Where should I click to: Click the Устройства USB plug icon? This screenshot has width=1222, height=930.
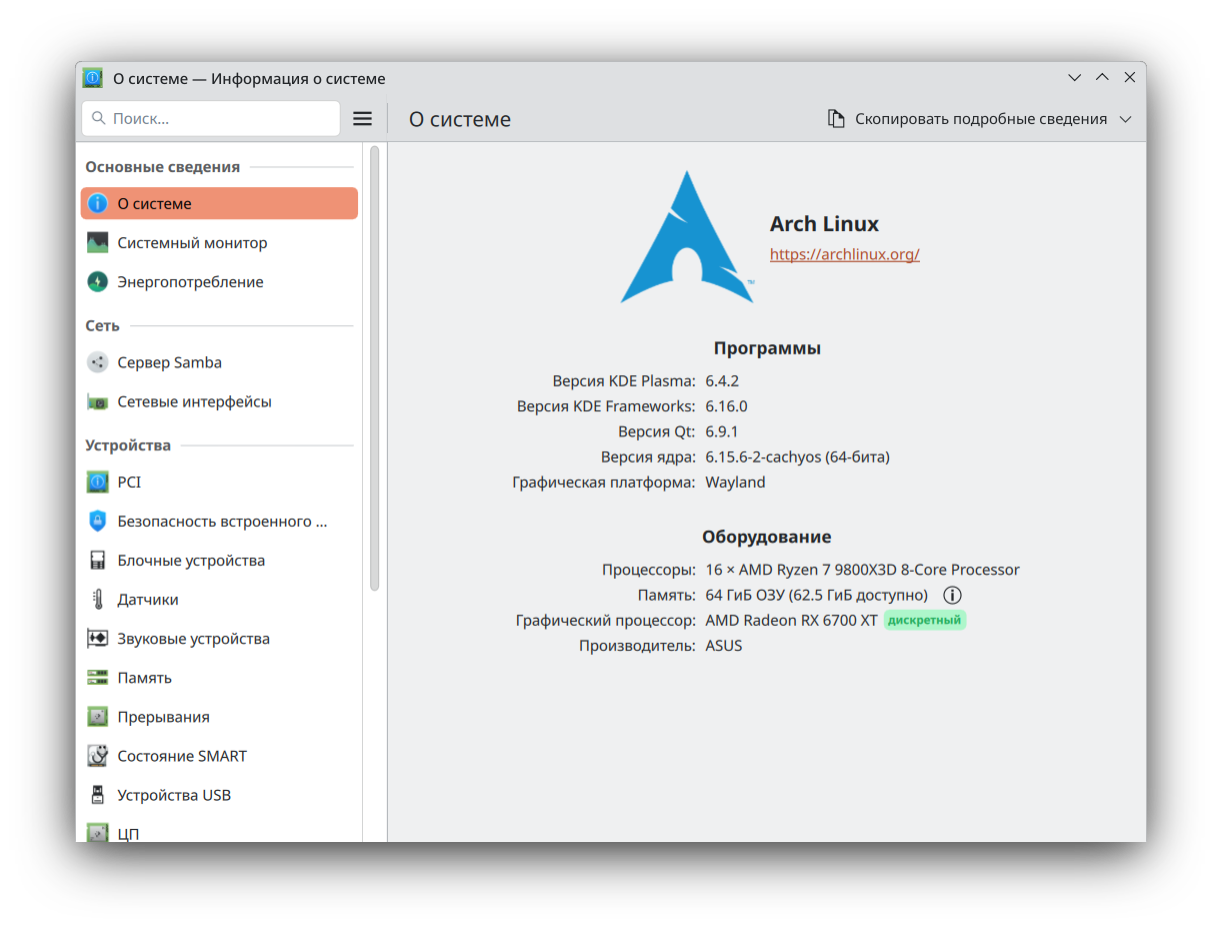(97, 796)
